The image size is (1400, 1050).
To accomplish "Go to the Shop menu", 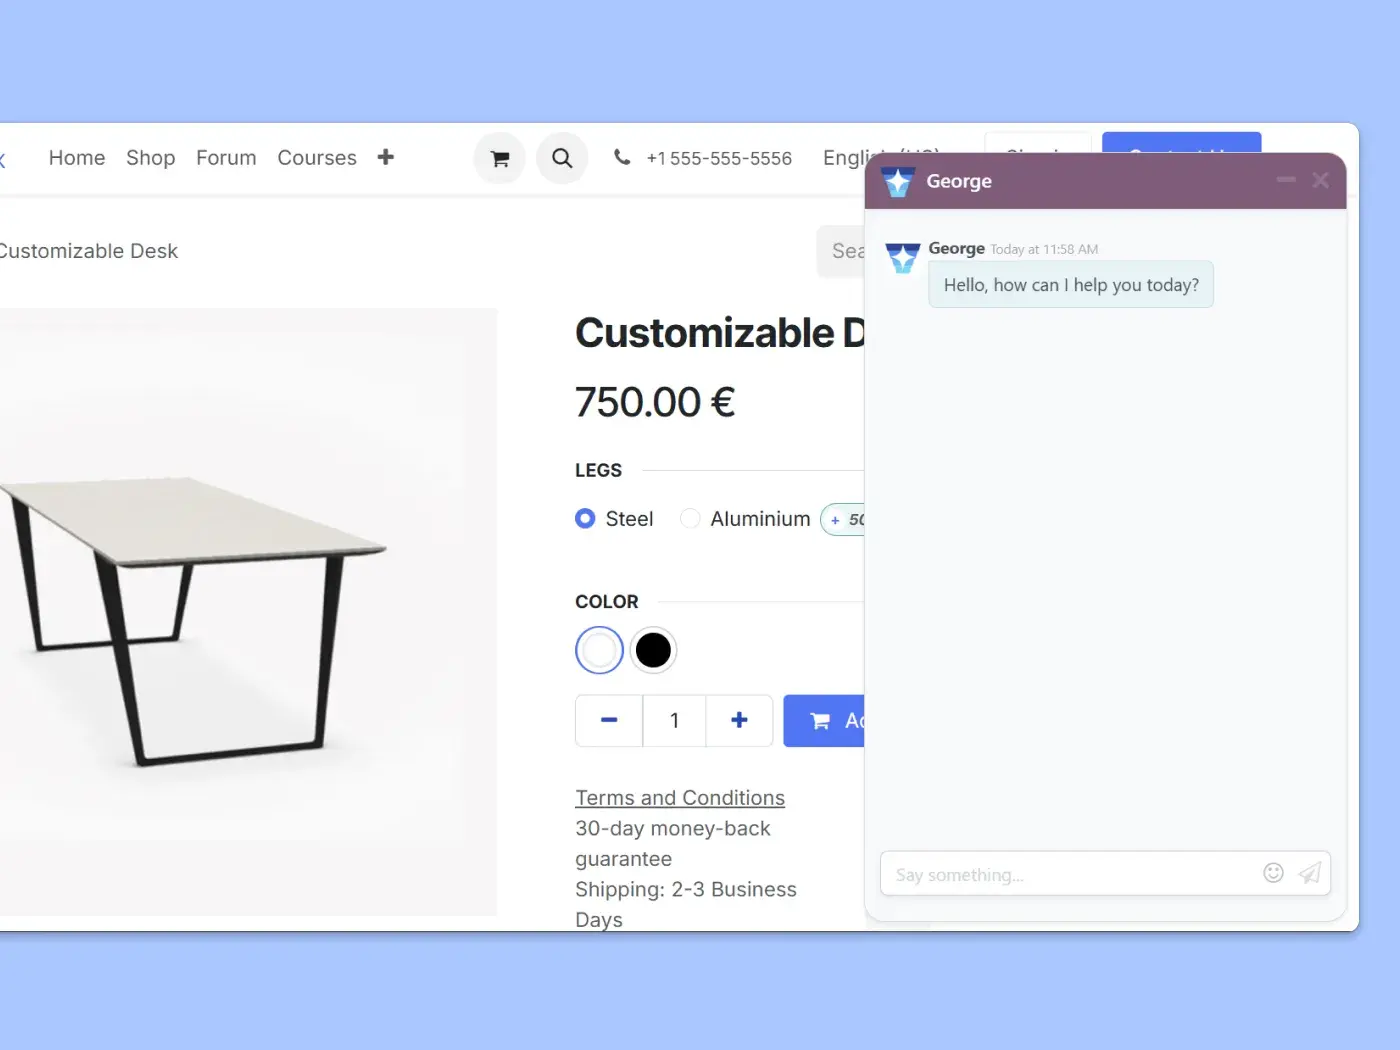I will coord(151,158).
